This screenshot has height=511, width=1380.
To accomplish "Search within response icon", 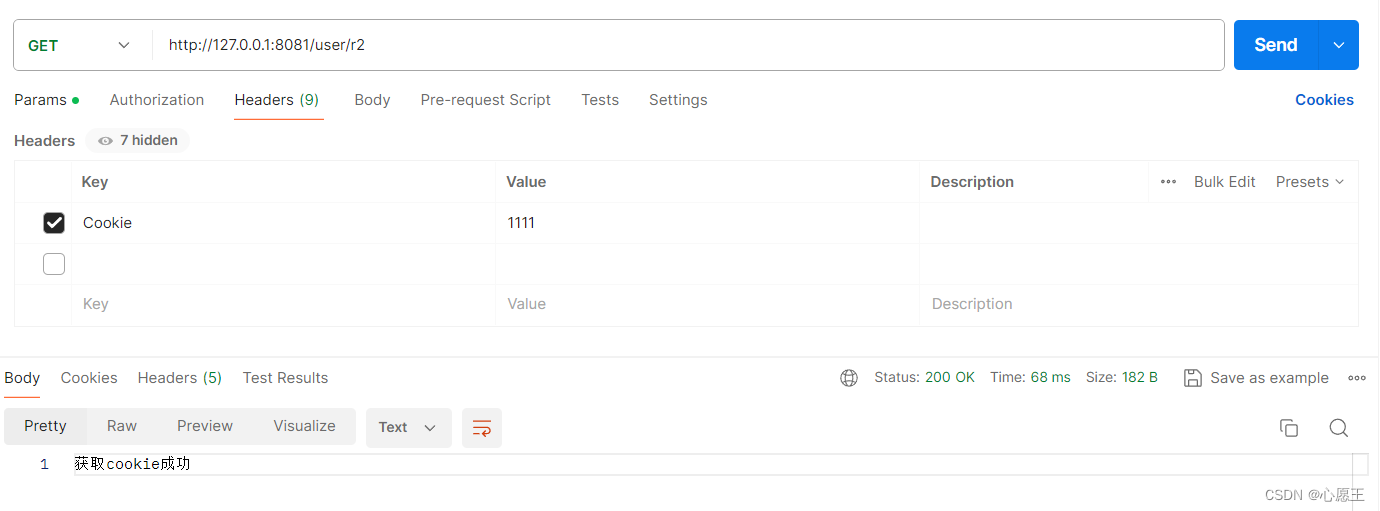I will [x=1339, y=427].
